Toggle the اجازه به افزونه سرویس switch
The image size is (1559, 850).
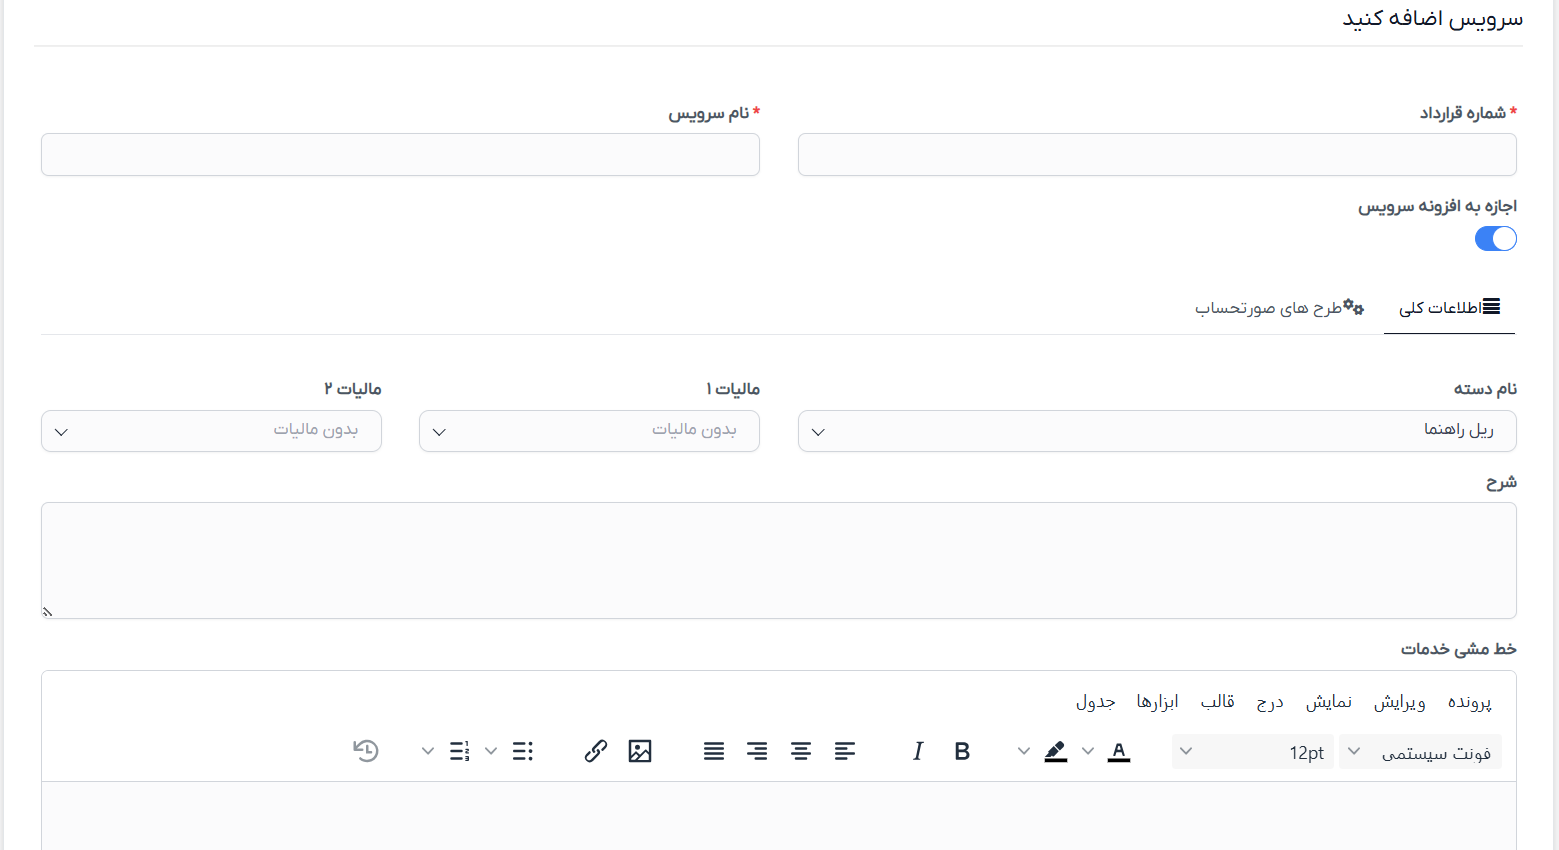pyautogui.click(x=1496, y=239)
